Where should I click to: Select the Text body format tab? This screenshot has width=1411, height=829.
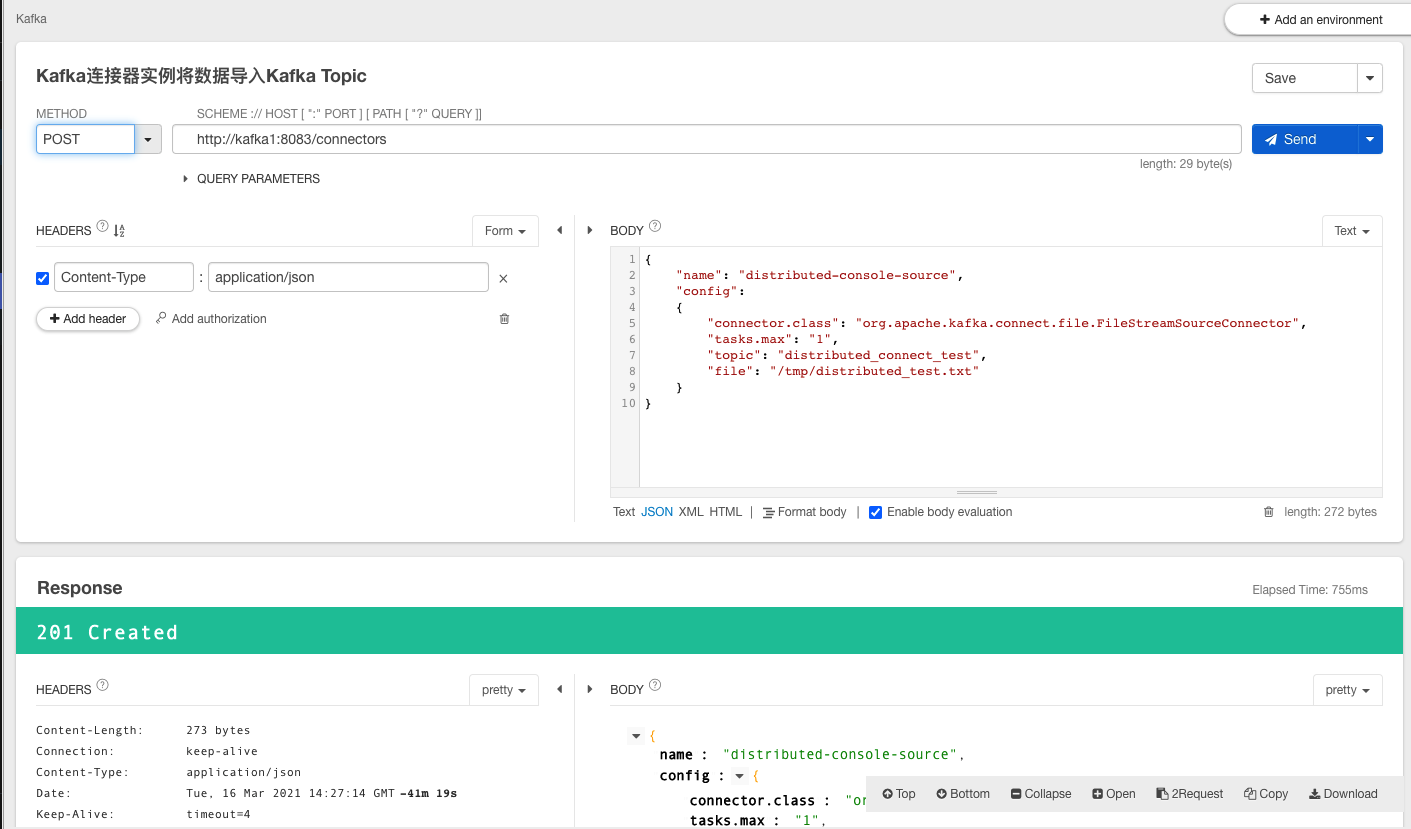(x=624, y=512)
